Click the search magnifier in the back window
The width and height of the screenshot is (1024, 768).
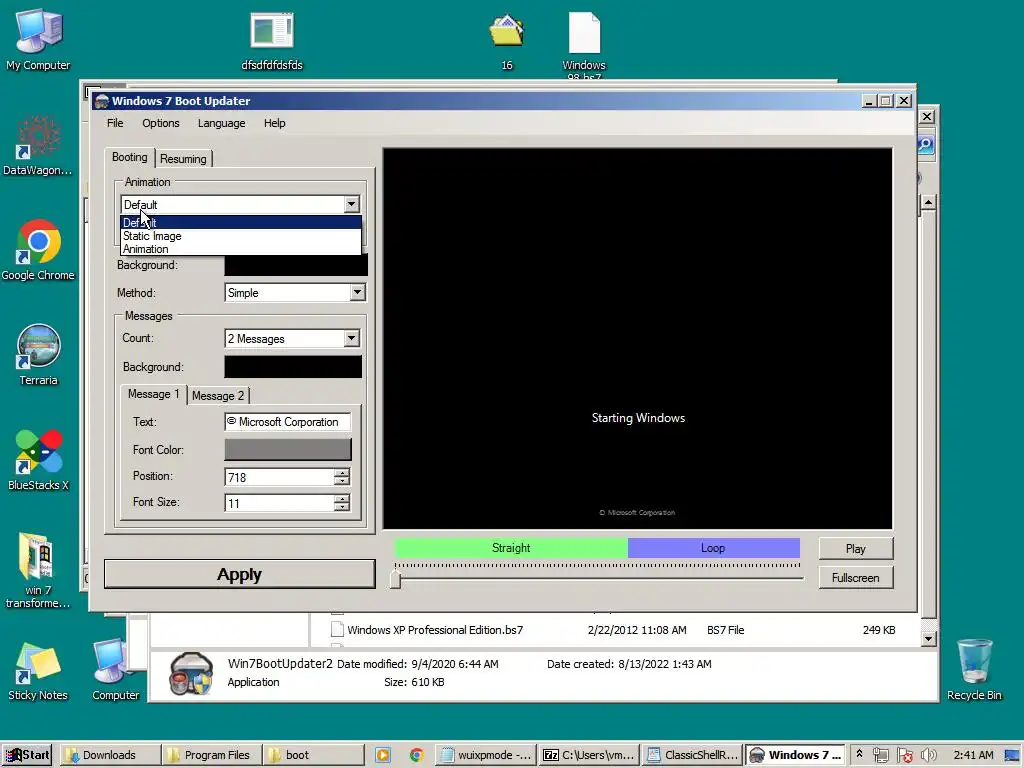pos(926,144)
